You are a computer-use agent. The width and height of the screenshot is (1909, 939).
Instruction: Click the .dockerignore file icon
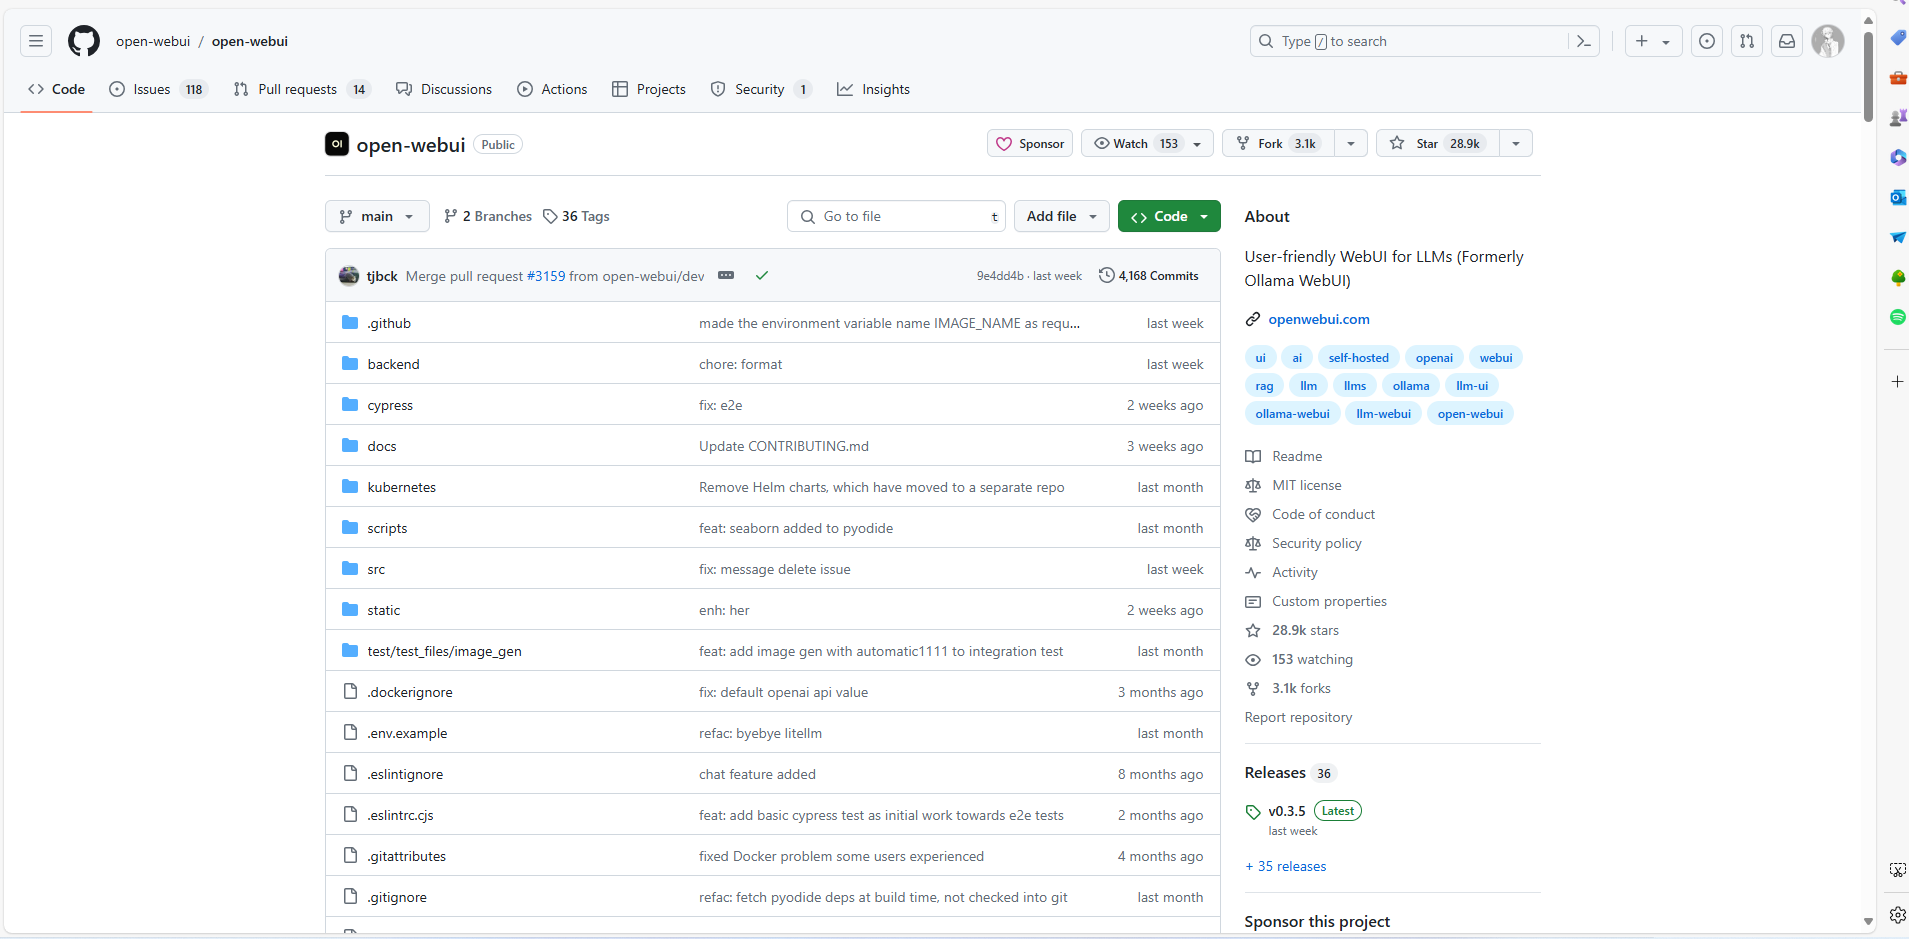coord(350,691)
